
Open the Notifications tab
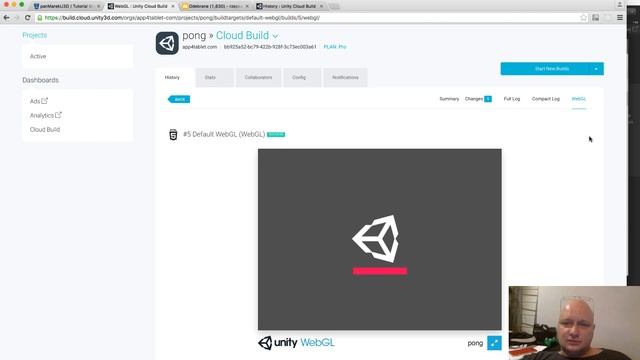pos(345,78)
